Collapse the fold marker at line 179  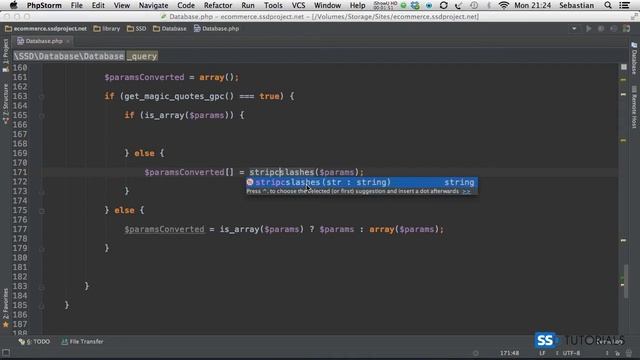(x=42, y=249)
